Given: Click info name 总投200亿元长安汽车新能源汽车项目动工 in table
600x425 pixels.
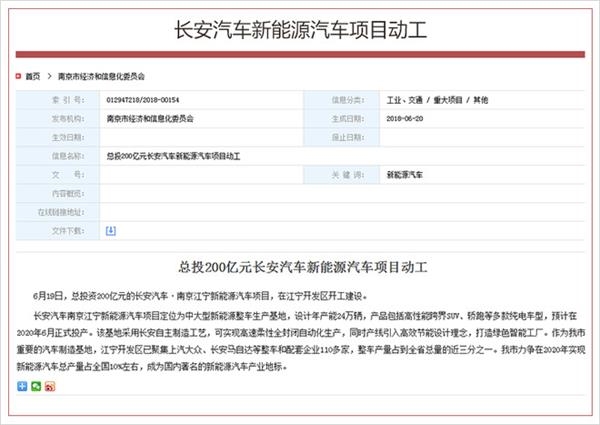Looking at the screenshot, I should [x=173, y=156].
